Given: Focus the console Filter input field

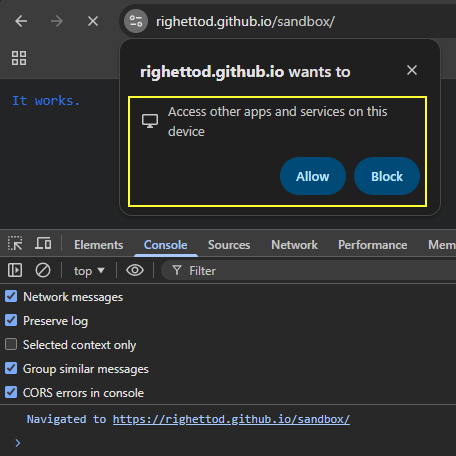Looking at the screenshot, I should click(308, 271).
